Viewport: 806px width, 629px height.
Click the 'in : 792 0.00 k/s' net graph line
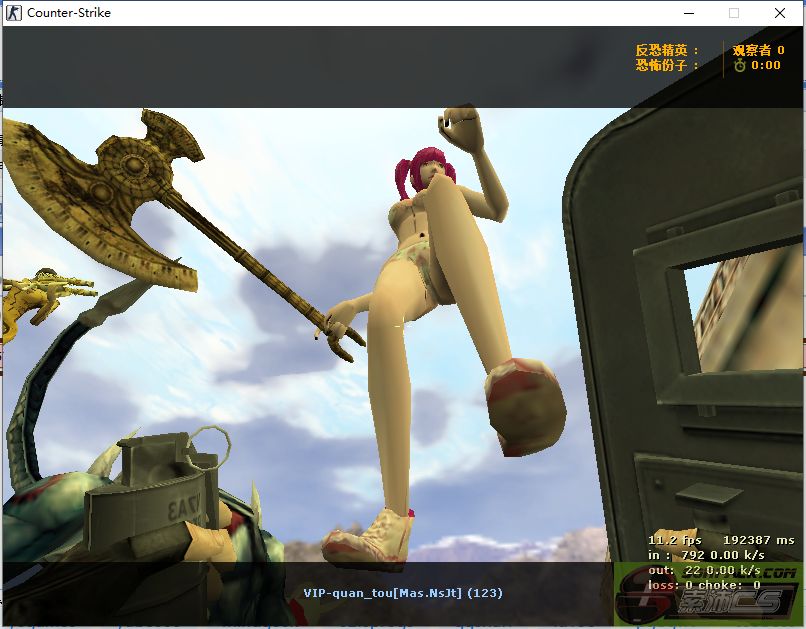[706, 555]
